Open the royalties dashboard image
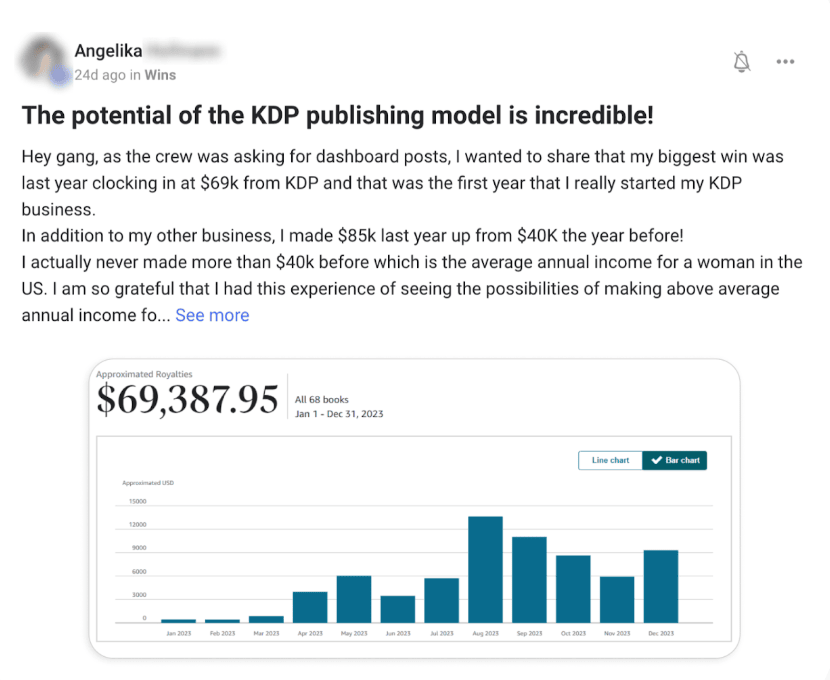Screen dimensions: 830x680 coord(414,510)
